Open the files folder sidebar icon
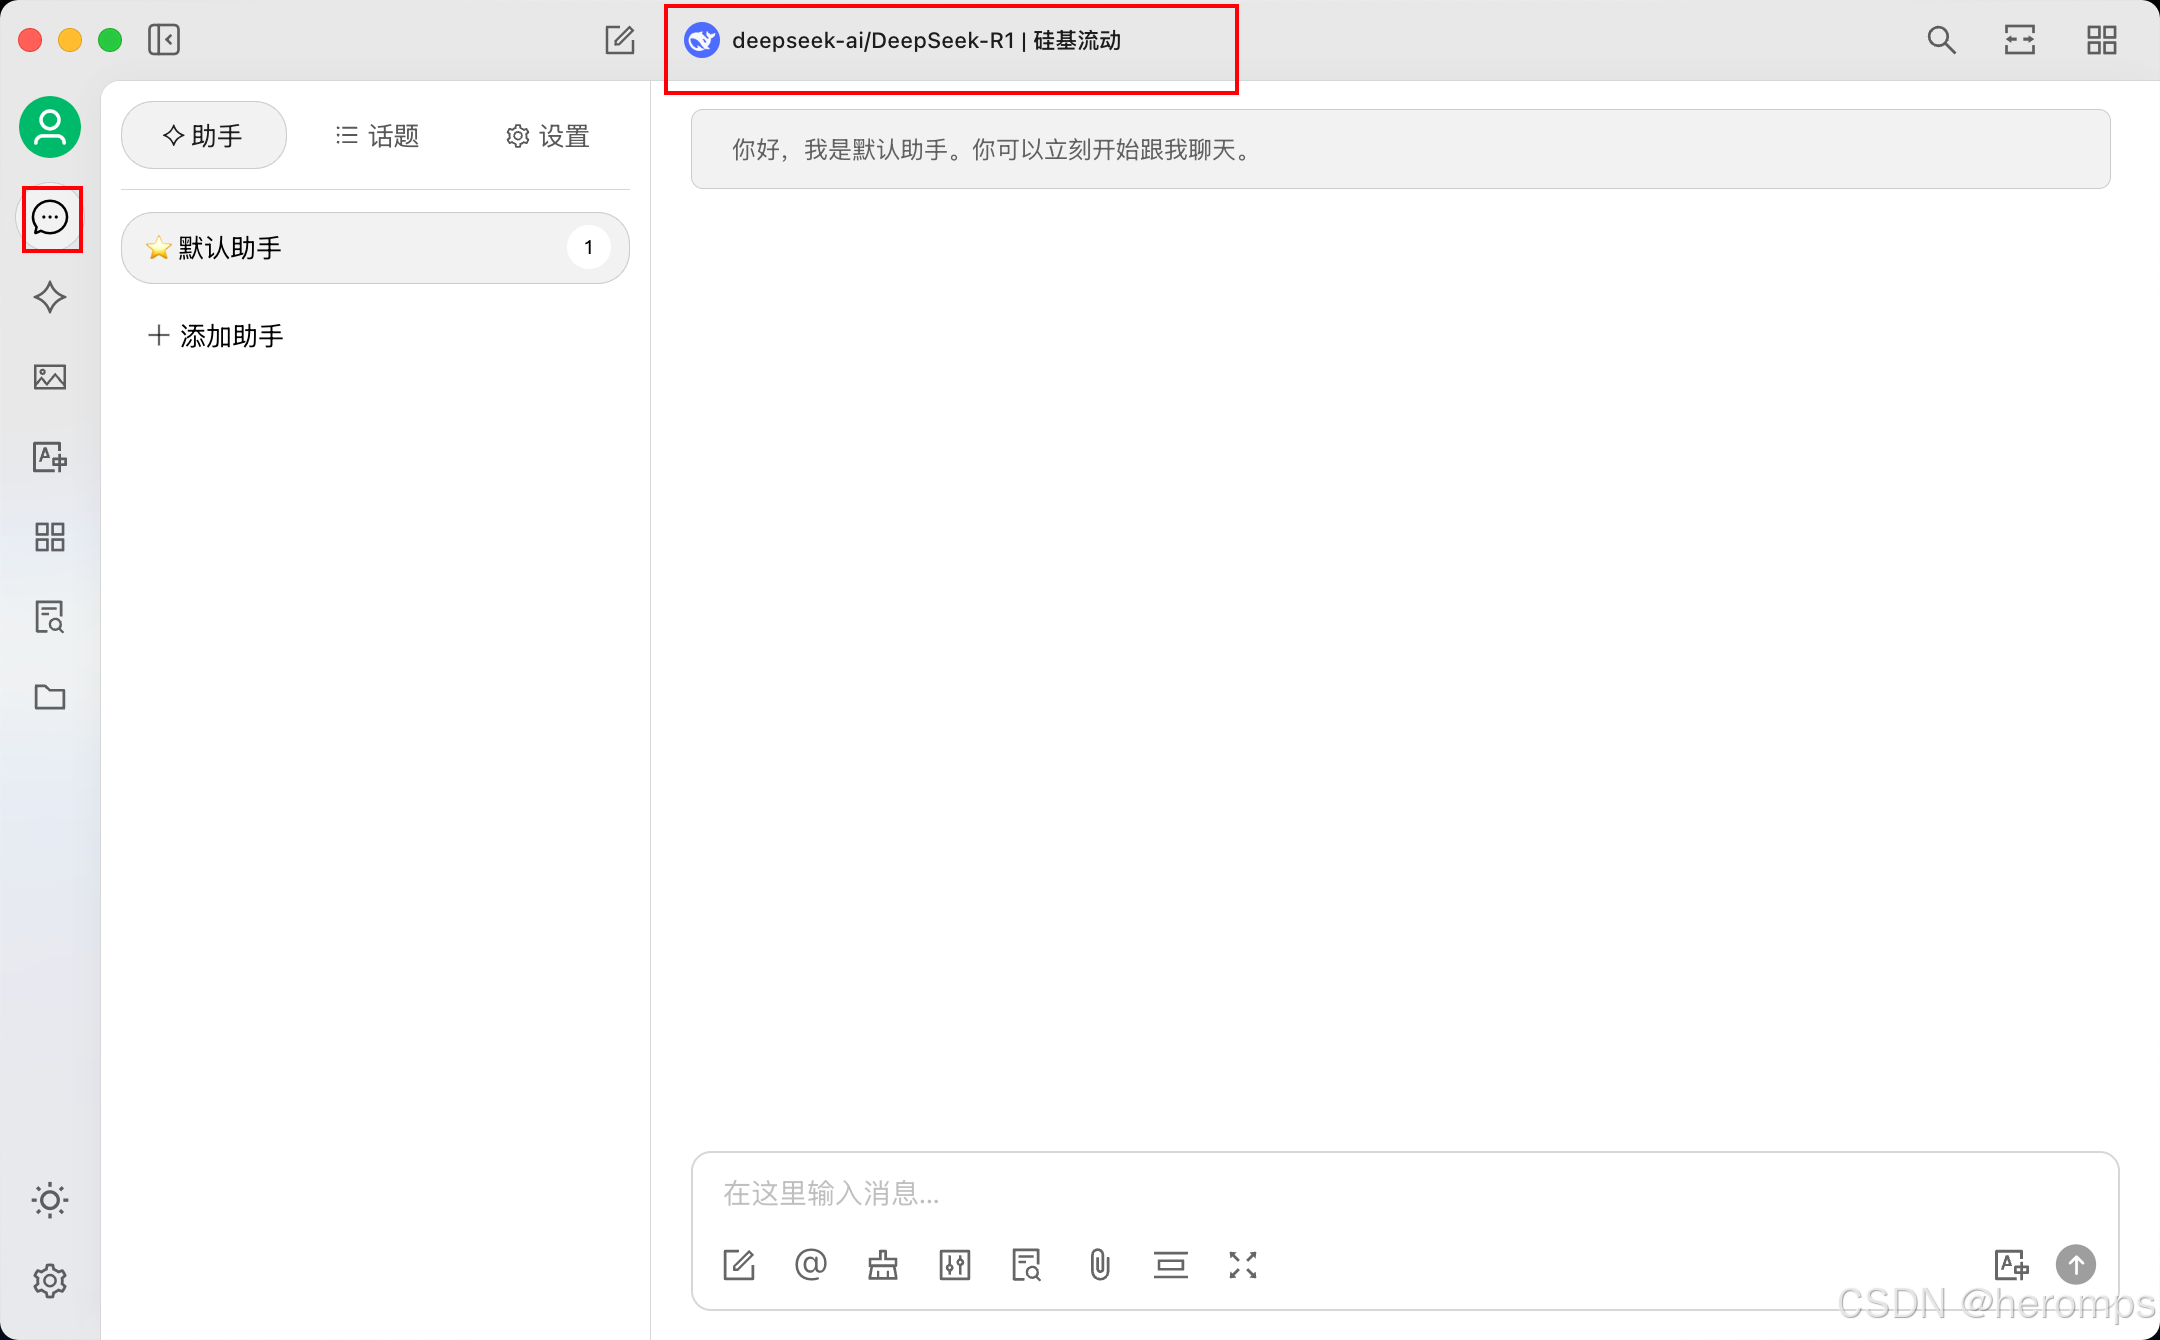 click(50, 697)
